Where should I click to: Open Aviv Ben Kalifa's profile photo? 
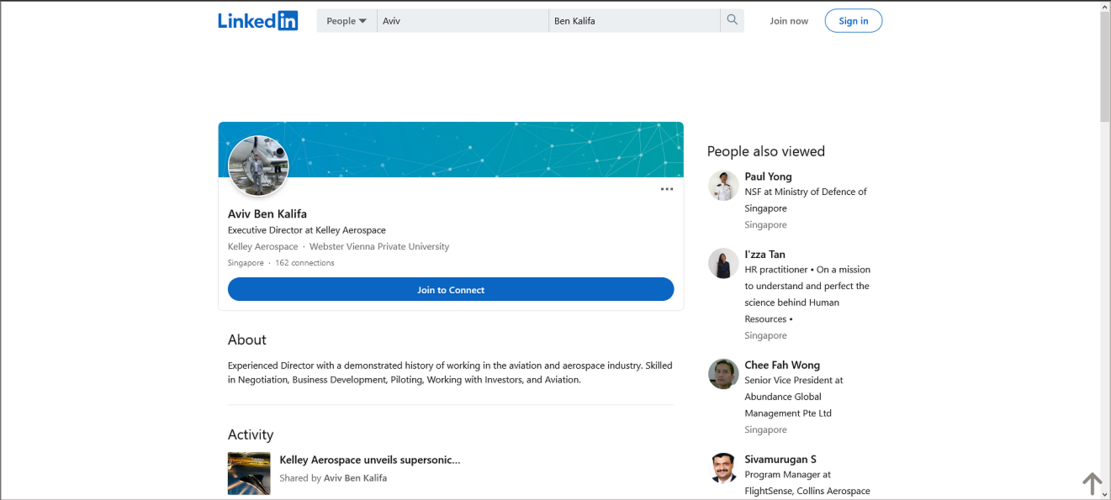259,166
